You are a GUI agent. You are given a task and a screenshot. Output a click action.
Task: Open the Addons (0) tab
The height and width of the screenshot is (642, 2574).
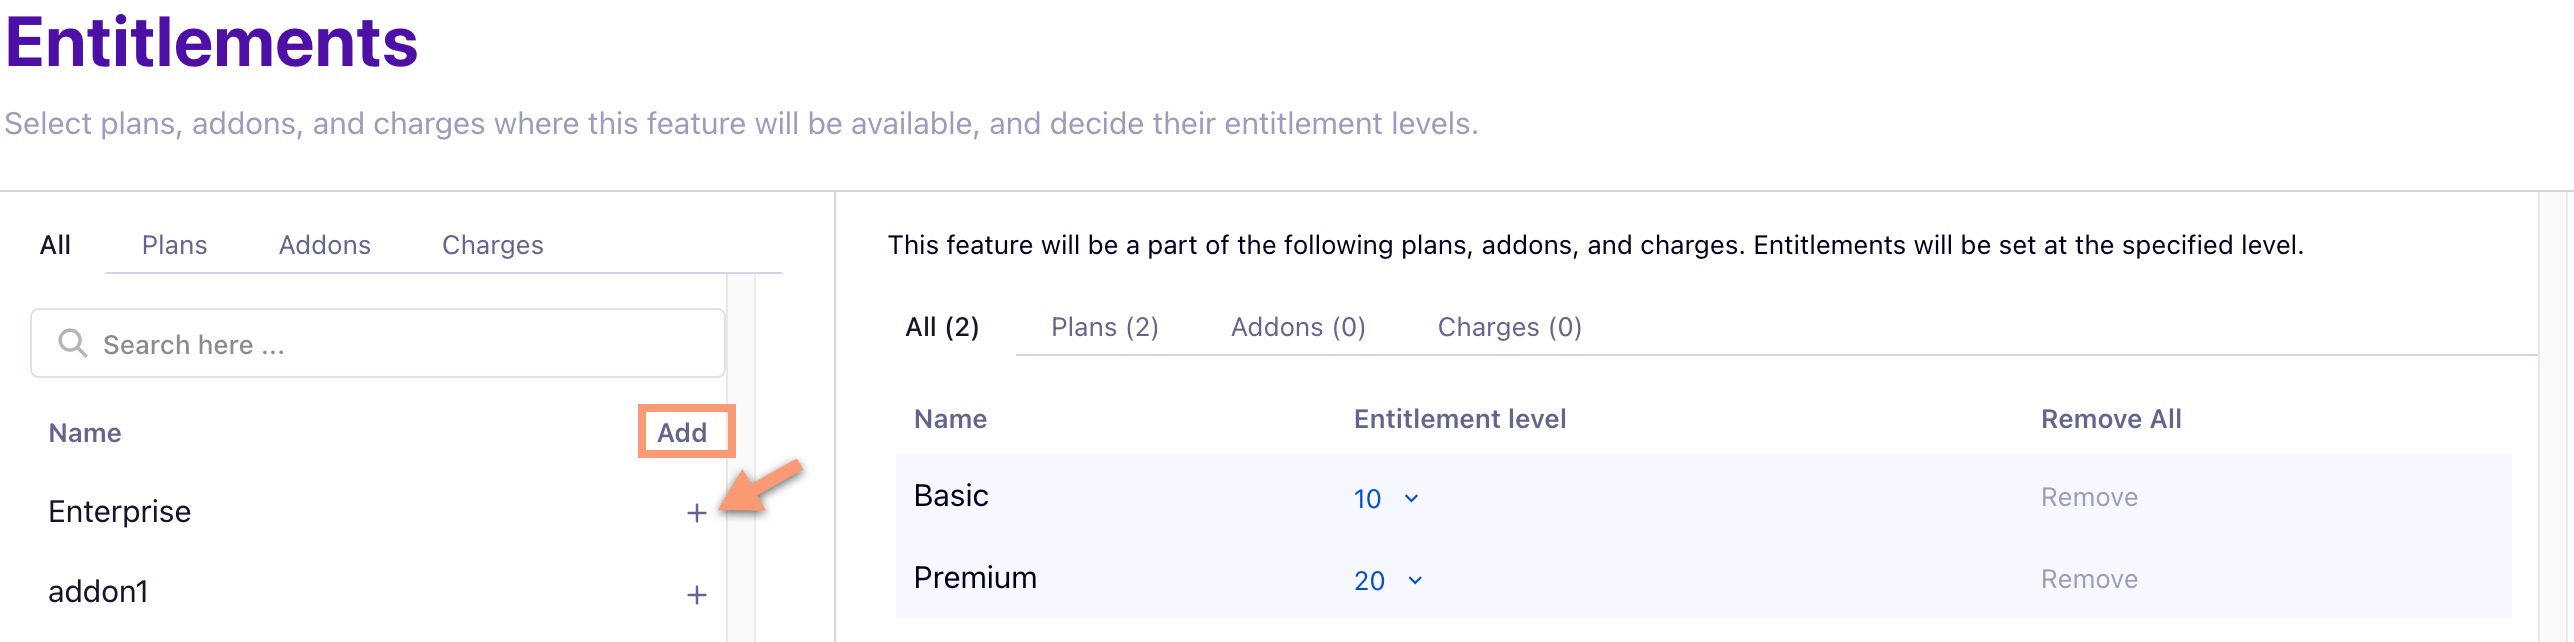pyautogui.click(x=1297, y=327)
